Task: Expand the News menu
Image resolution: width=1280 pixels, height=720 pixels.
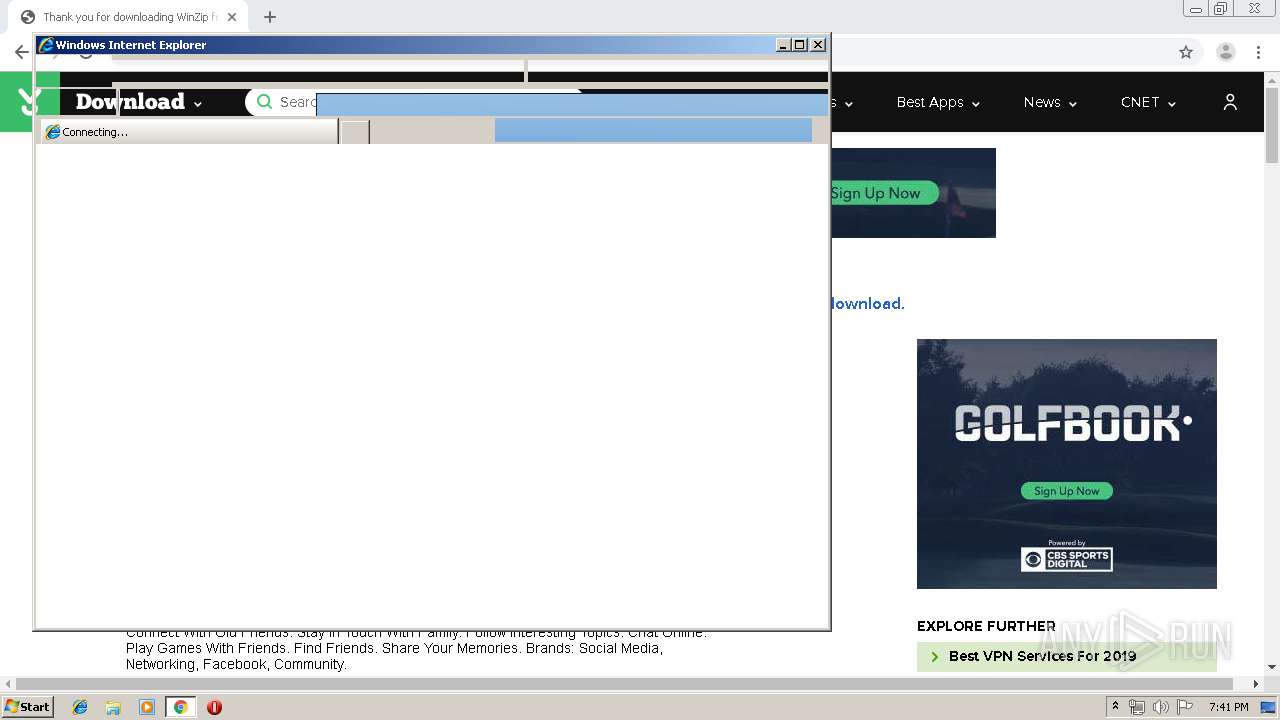Action: click(x=1050, y=102)
